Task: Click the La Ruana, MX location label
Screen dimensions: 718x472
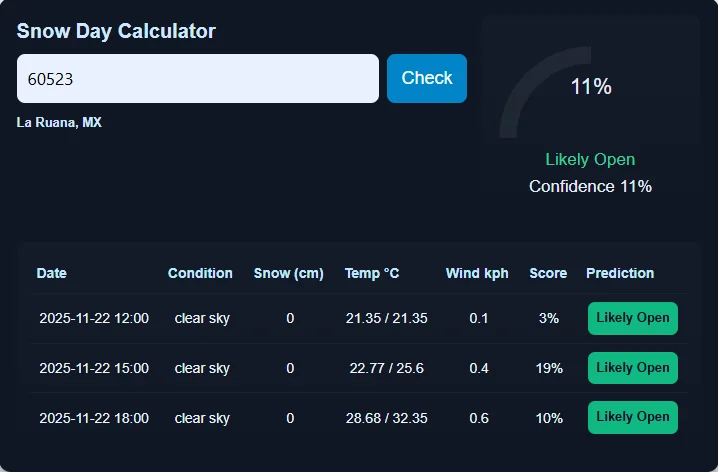Action: coord(59,123)
